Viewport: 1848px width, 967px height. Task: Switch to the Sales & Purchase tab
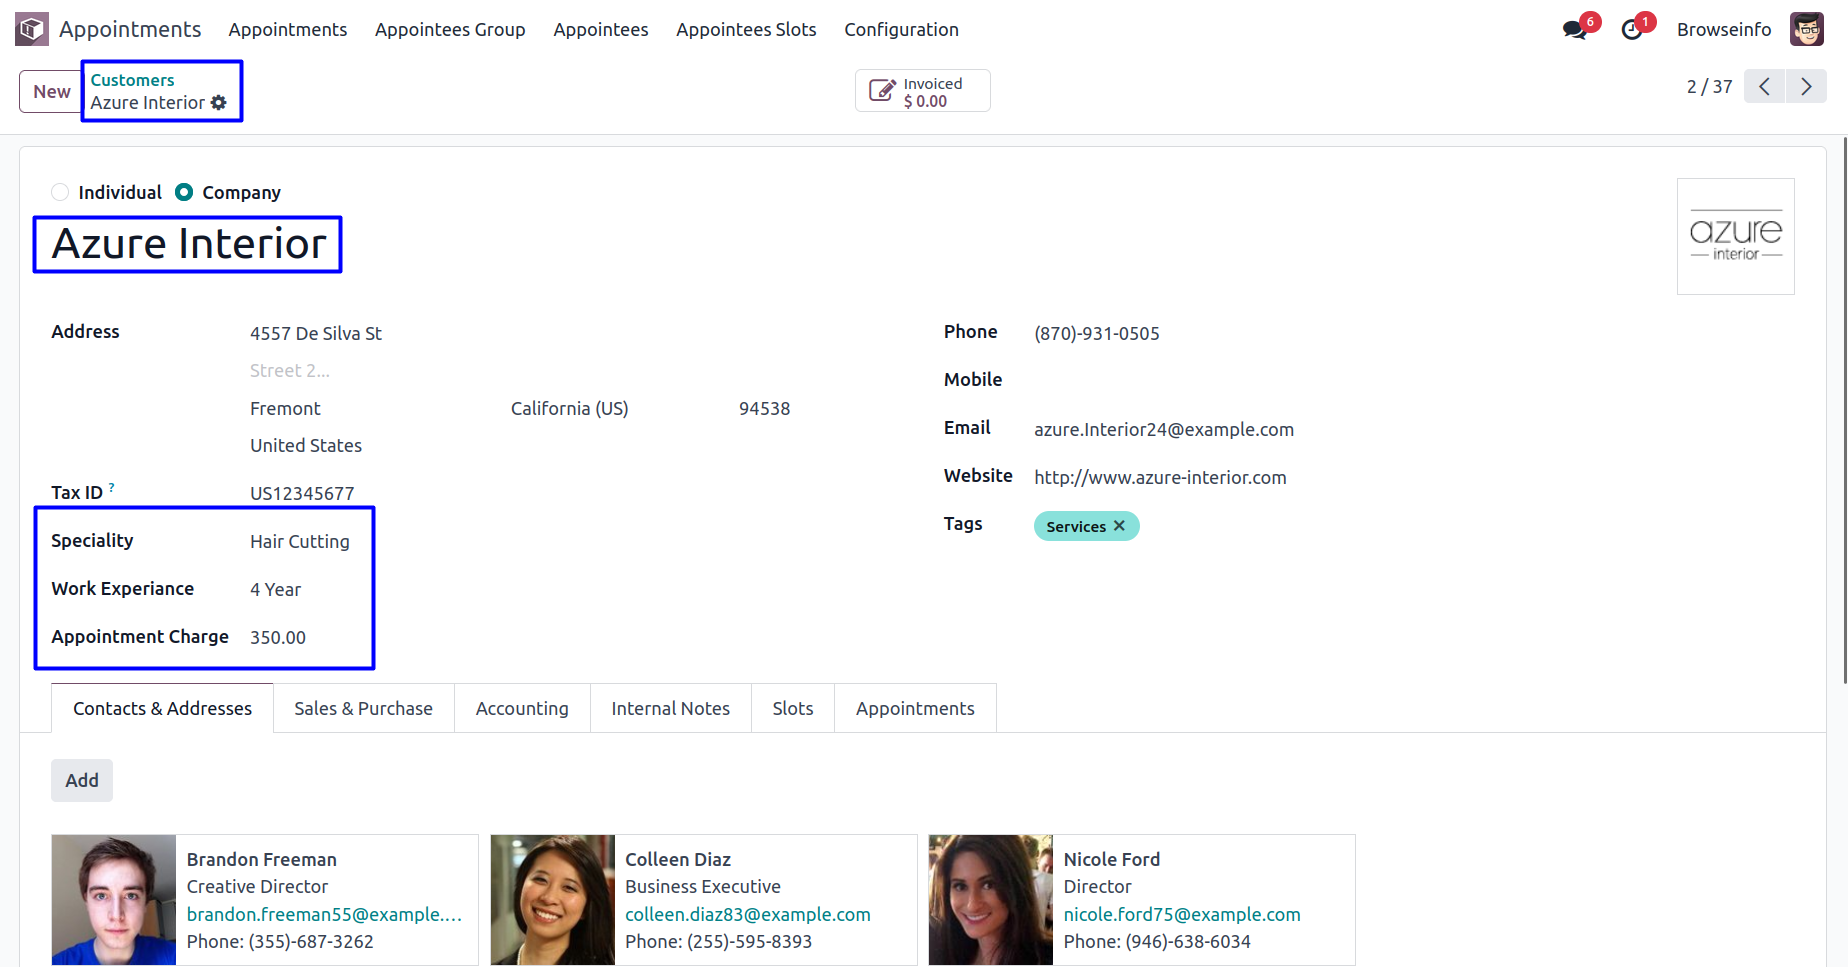tap(363, 709)
